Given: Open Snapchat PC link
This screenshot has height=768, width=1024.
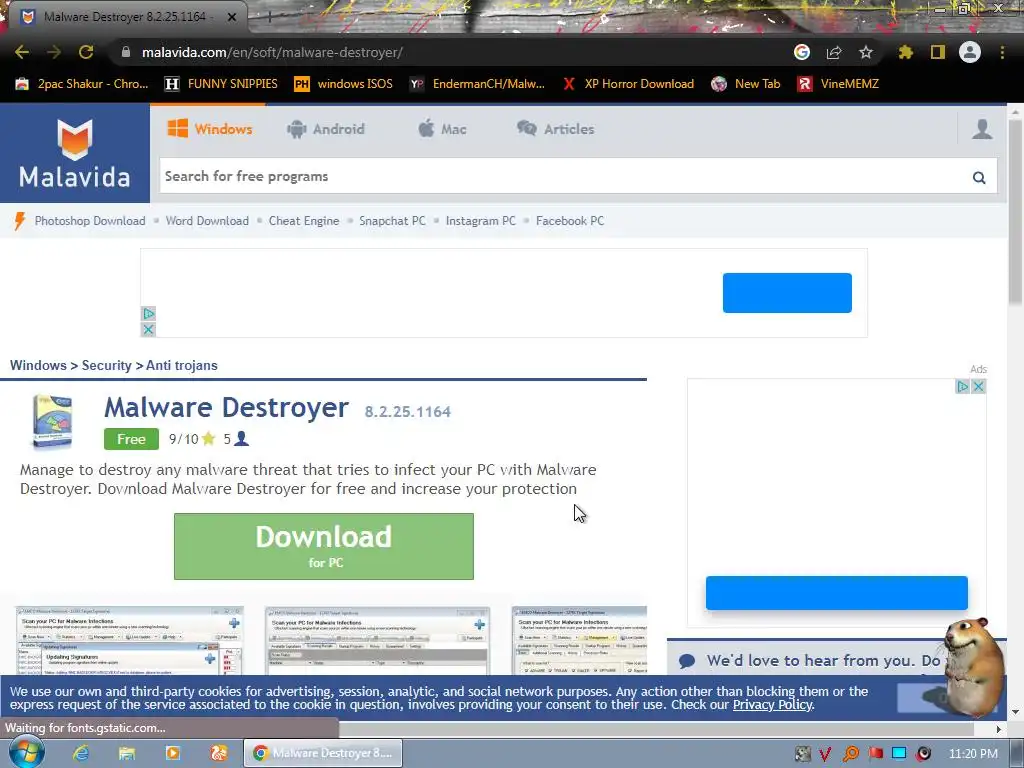Looking at the screenshot, I should (392, 221).
